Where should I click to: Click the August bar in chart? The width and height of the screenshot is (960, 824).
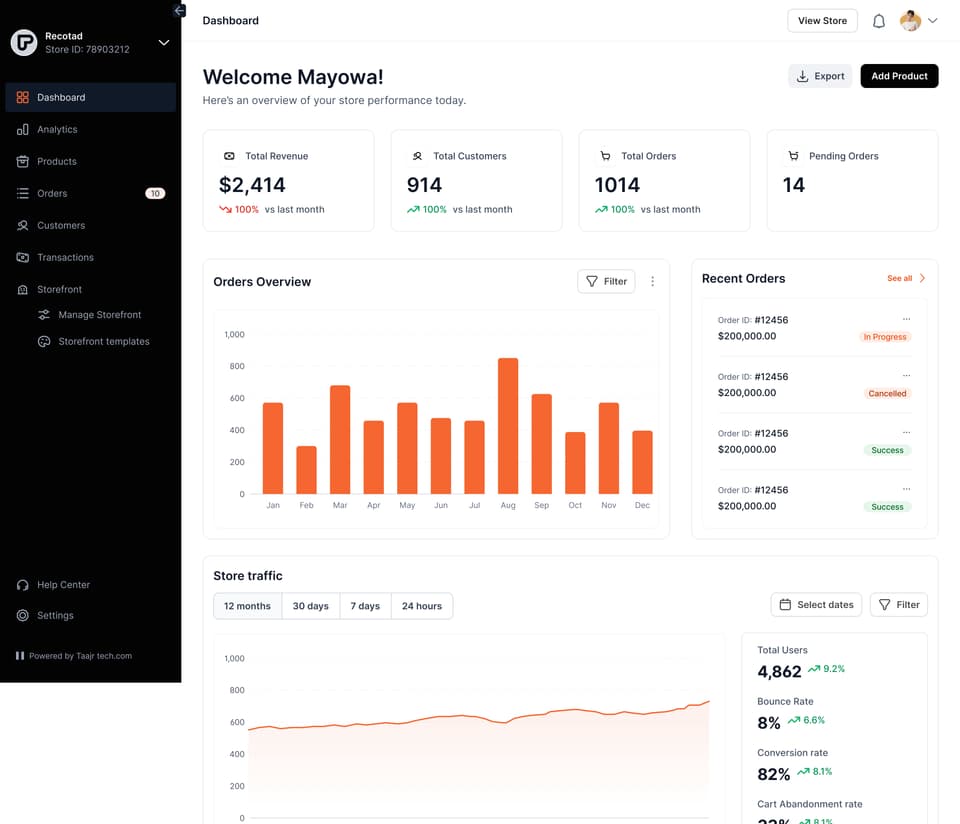[x=508, y=426]
